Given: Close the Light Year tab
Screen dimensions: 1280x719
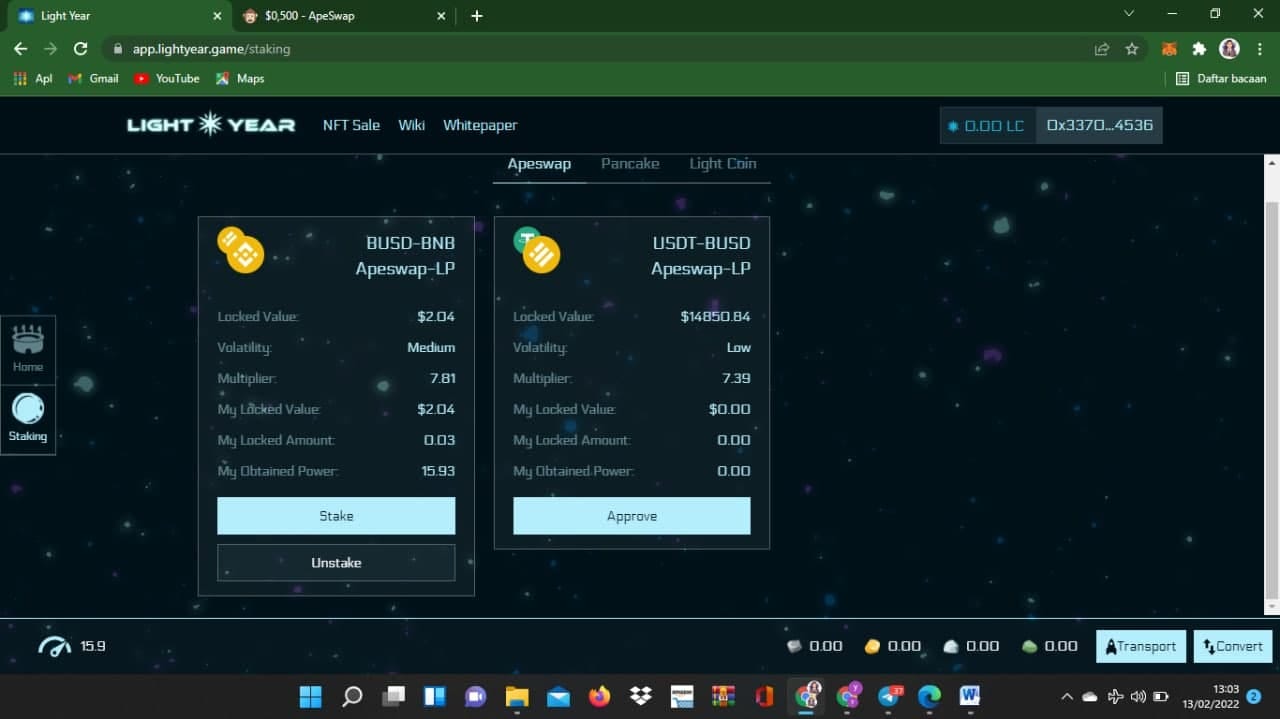Looking at the screenshot, I should point(218,16).
